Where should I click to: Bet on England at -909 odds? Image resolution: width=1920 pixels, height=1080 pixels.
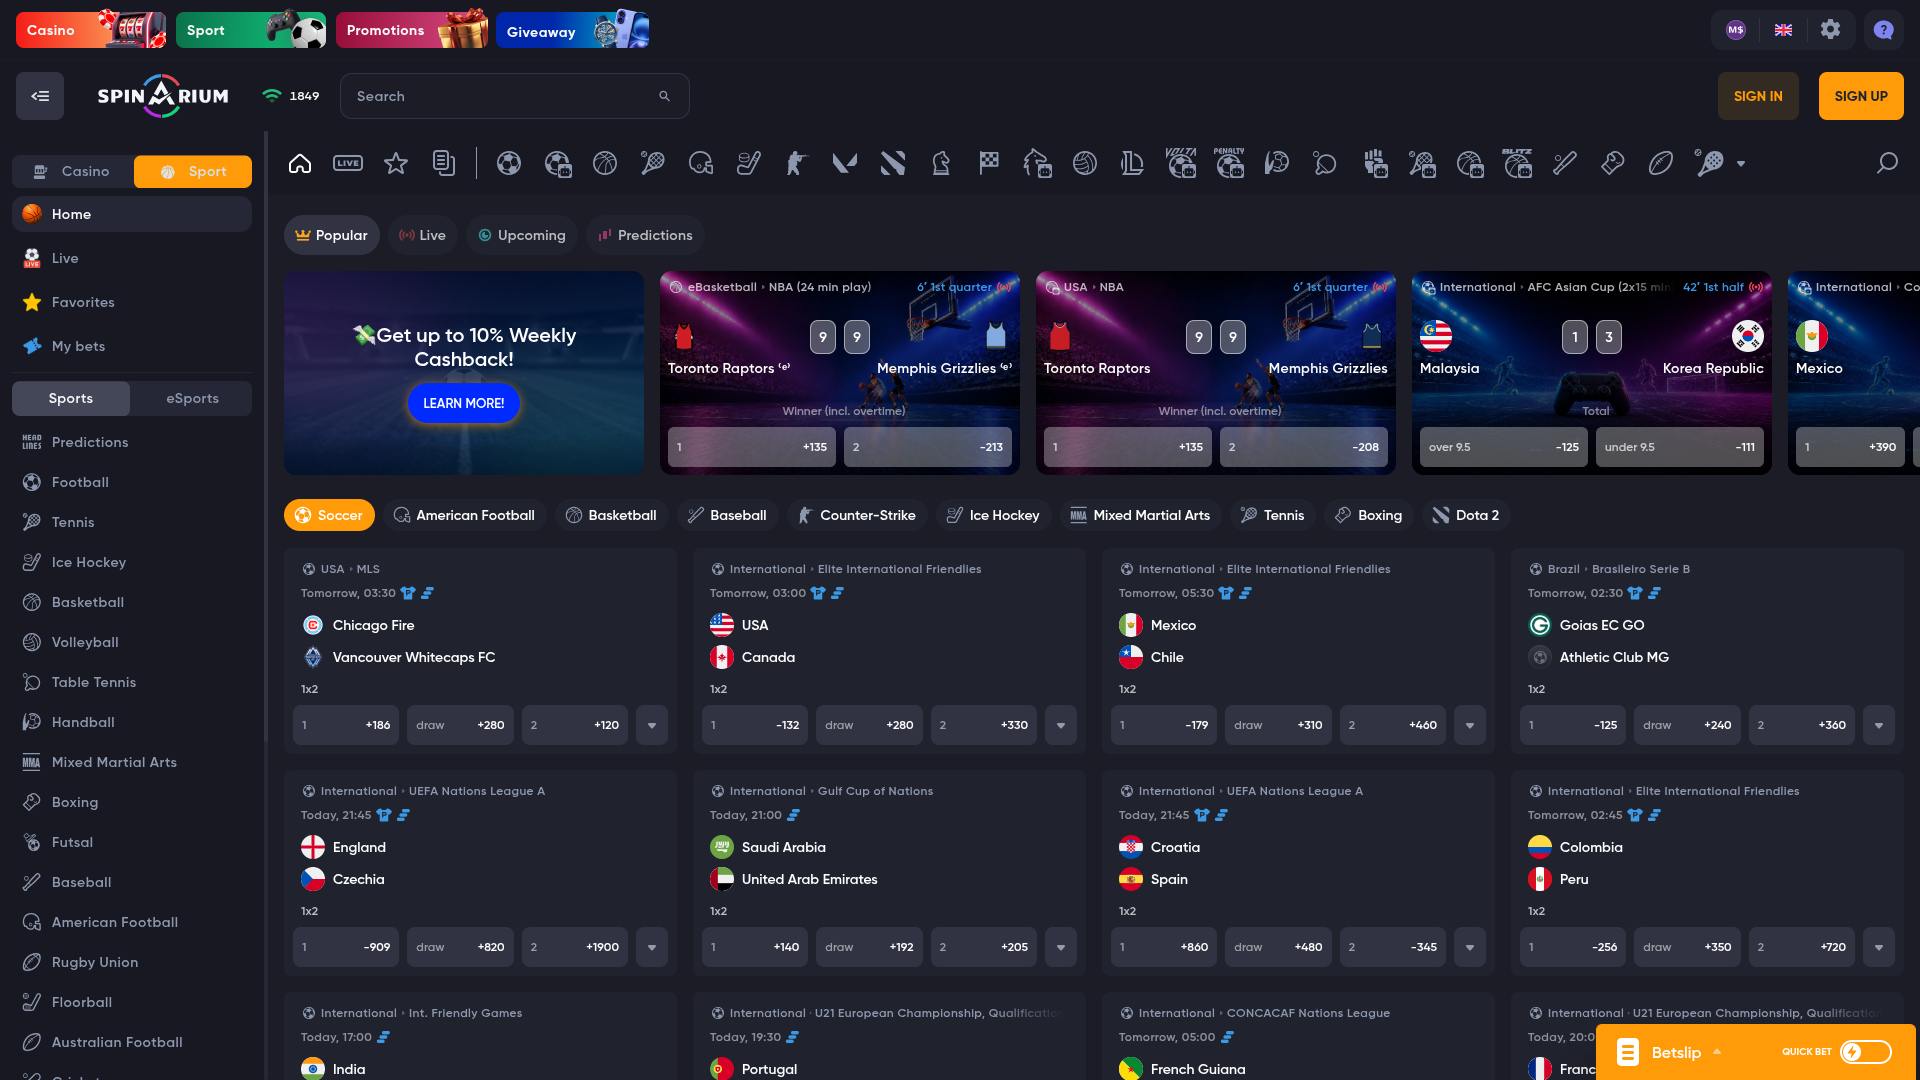click(346, 947)
